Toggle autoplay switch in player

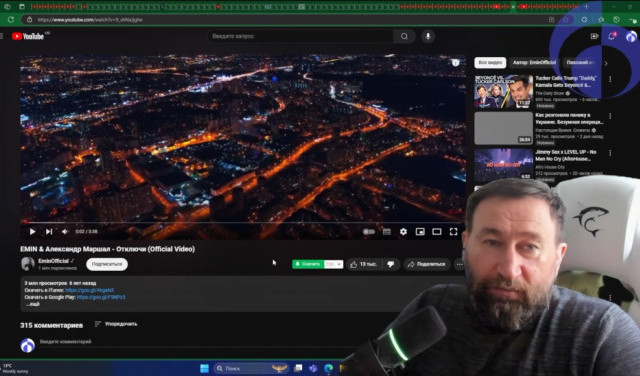369,231
